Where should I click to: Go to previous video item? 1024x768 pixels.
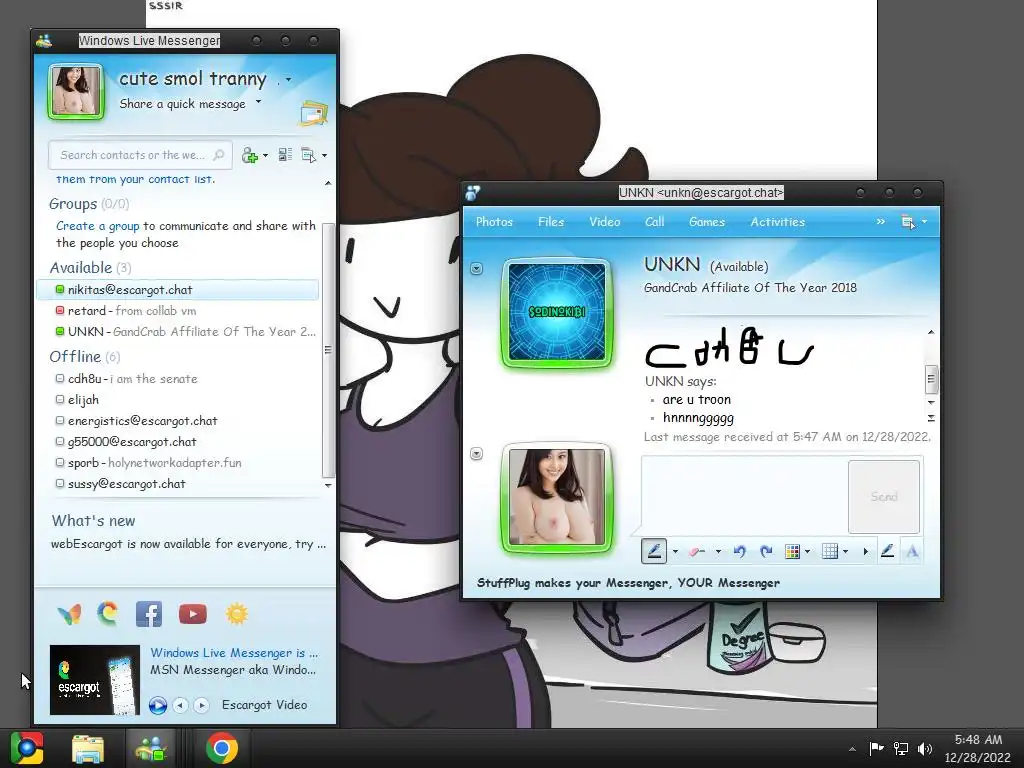(180, 705)
